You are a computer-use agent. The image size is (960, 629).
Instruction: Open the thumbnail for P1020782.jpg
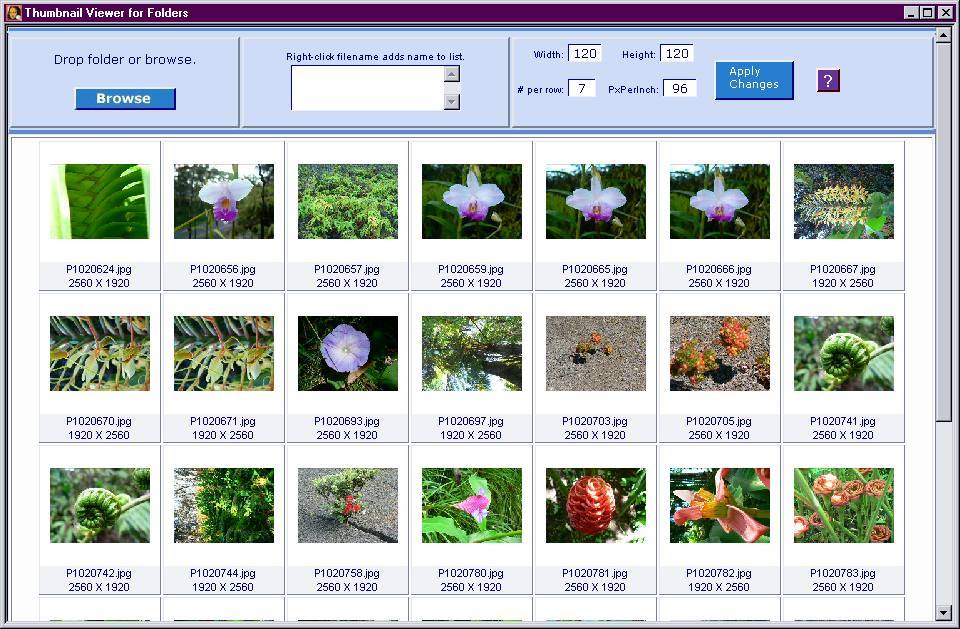pyautogui.click(x=720, y=505)
